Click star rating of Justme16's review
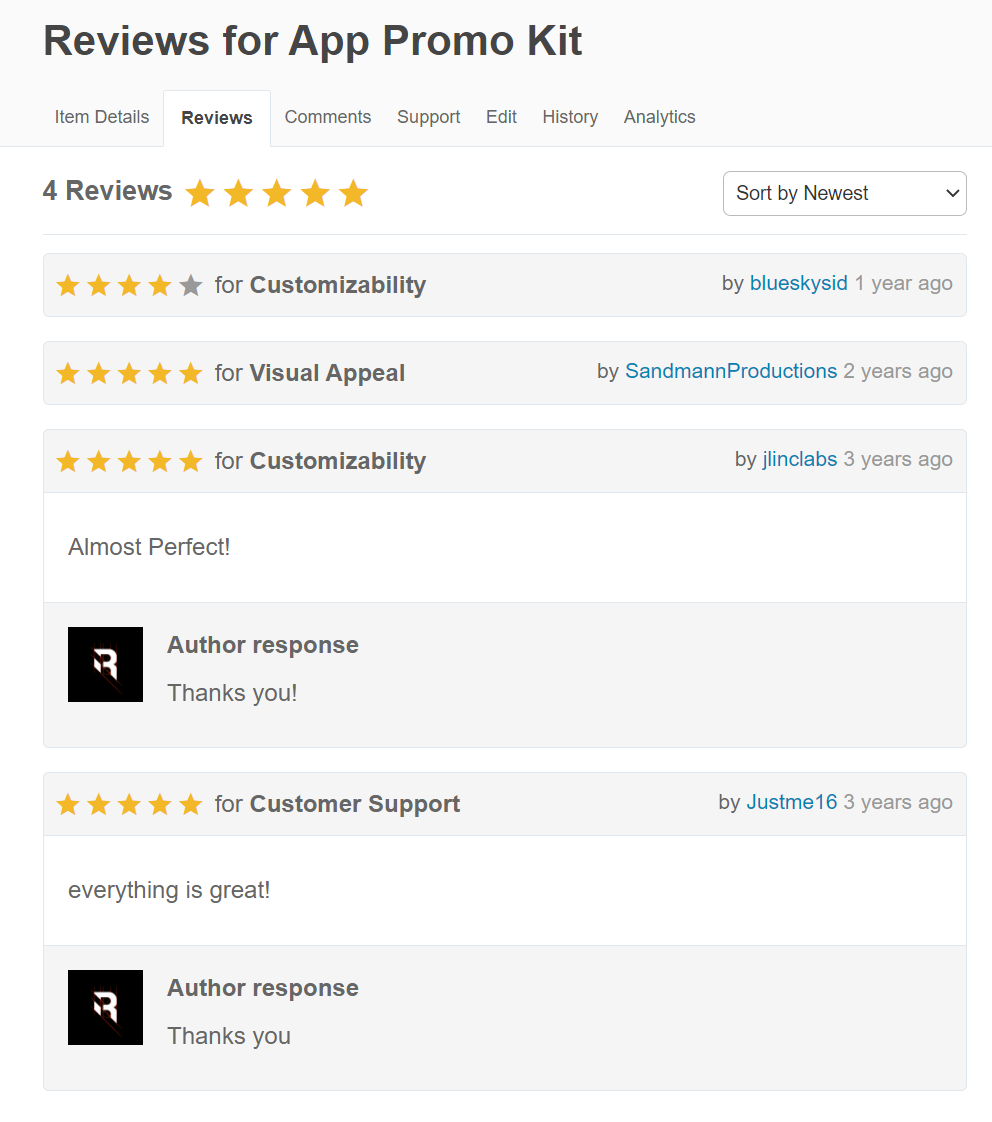This screenshot has width=992, height=1122. [x=130, y=804]
